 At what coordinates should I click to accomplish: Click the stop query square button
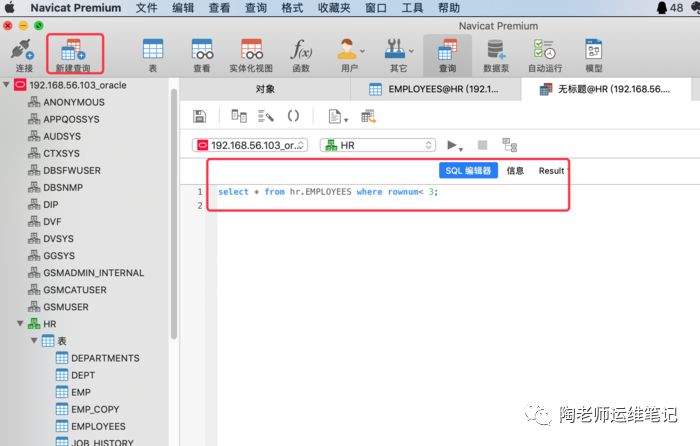tap(482, 145)
